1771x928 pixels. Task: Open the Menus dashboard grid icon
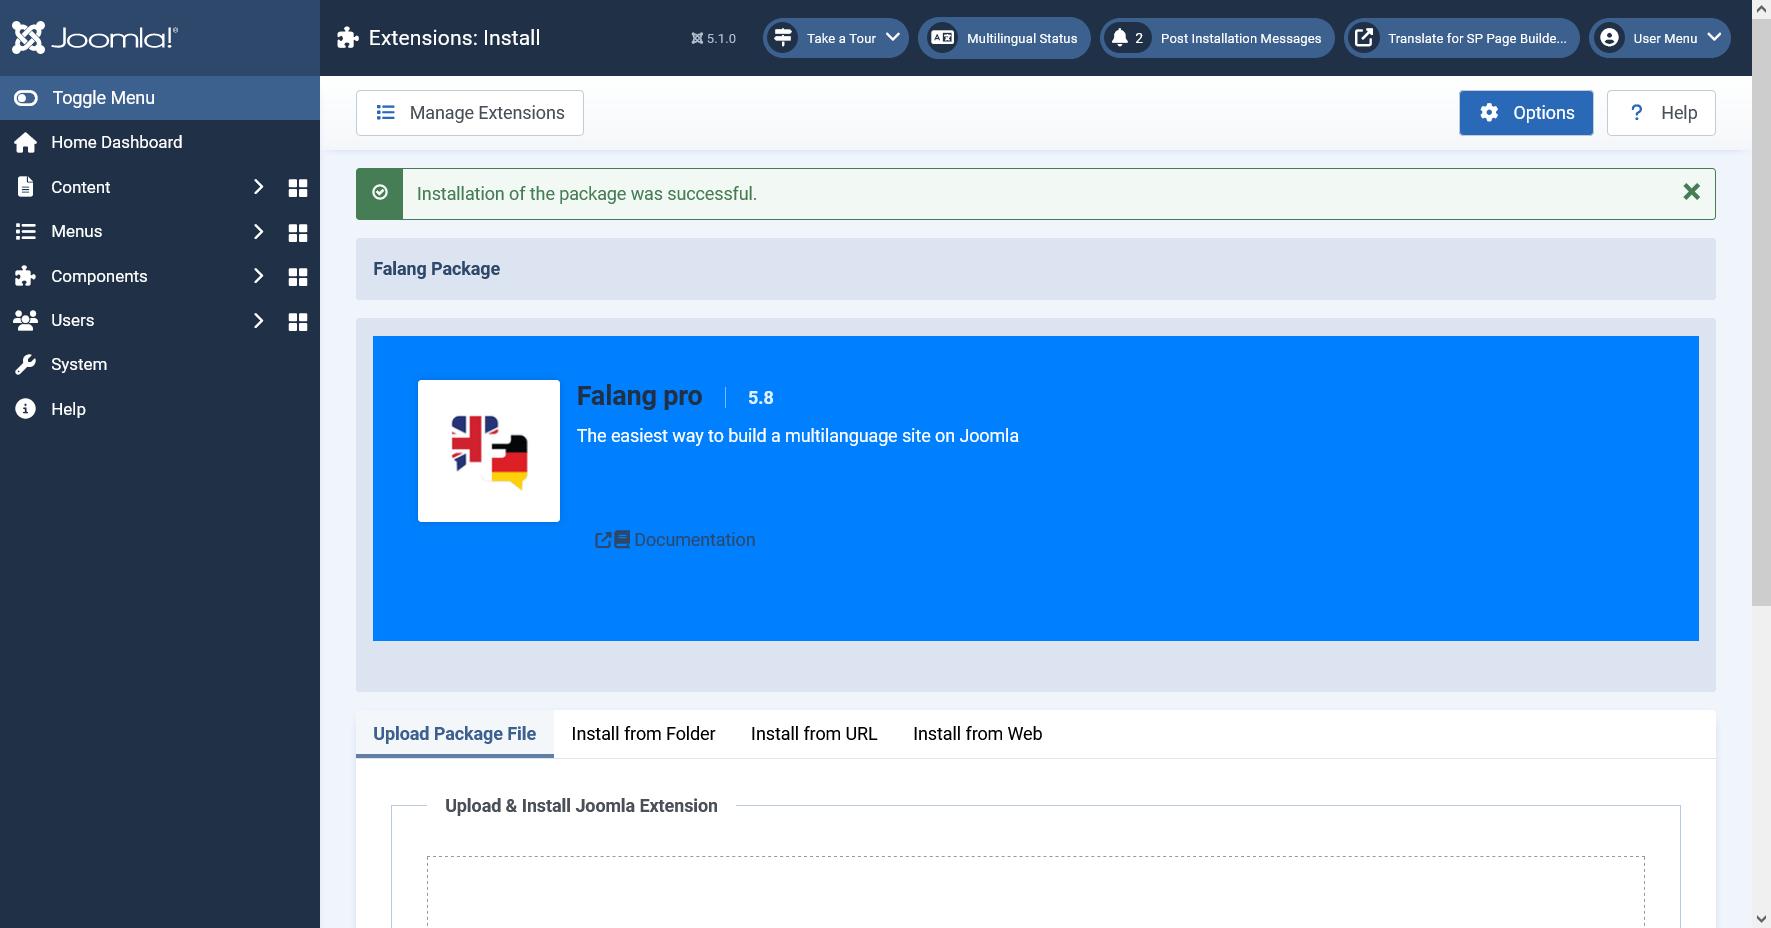pos(298,233)
